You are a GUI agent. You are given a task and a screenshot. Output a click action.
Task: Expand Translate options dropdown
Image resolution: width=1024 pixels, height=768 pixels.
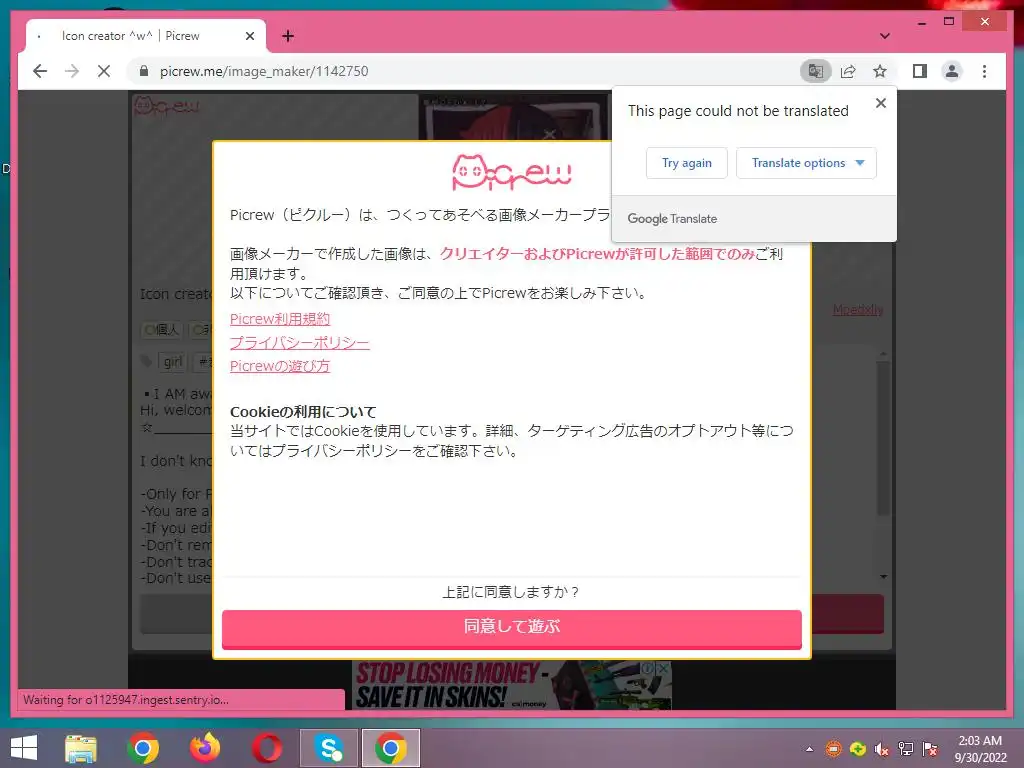point(806,163)
